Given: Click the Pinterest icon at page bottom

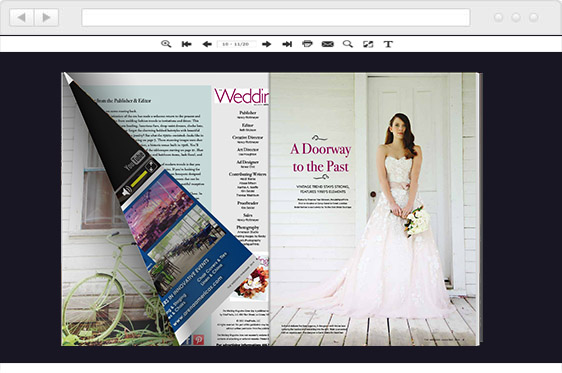Looking at the screenshot, I should click(199, 339).
